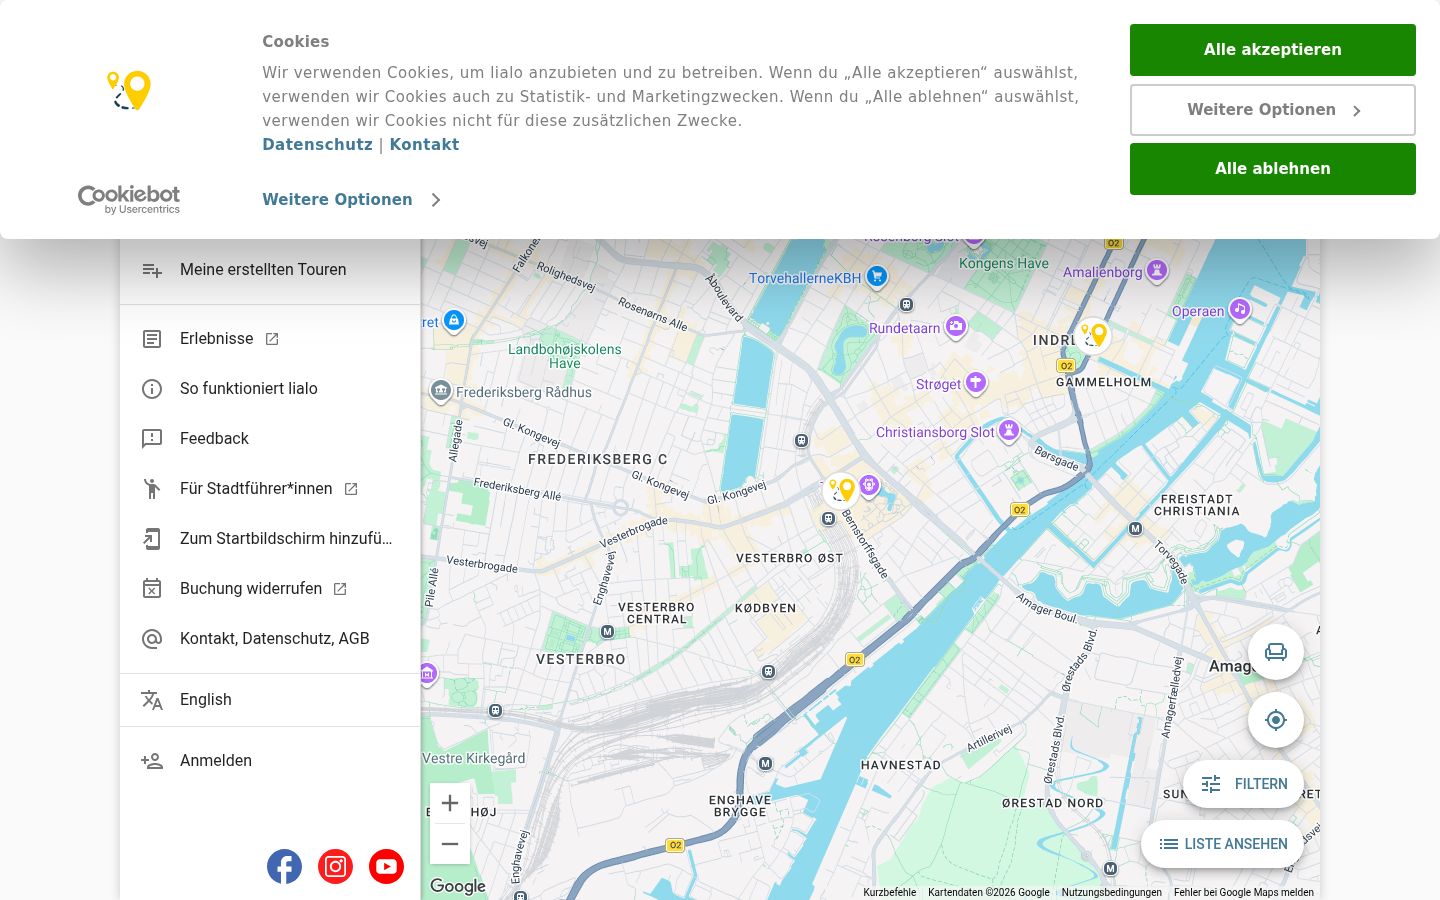Click the Facebook icon
The height and width of the screenshot is (900, 1440).
point(284,866)
